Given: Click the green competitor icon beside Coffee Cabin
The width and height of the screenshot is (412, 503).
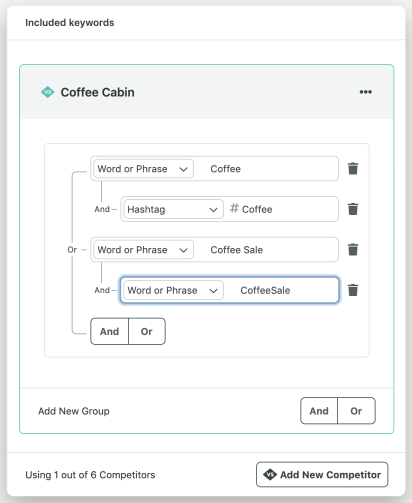Looking at the screenshot, I should [x=48, y=92].
